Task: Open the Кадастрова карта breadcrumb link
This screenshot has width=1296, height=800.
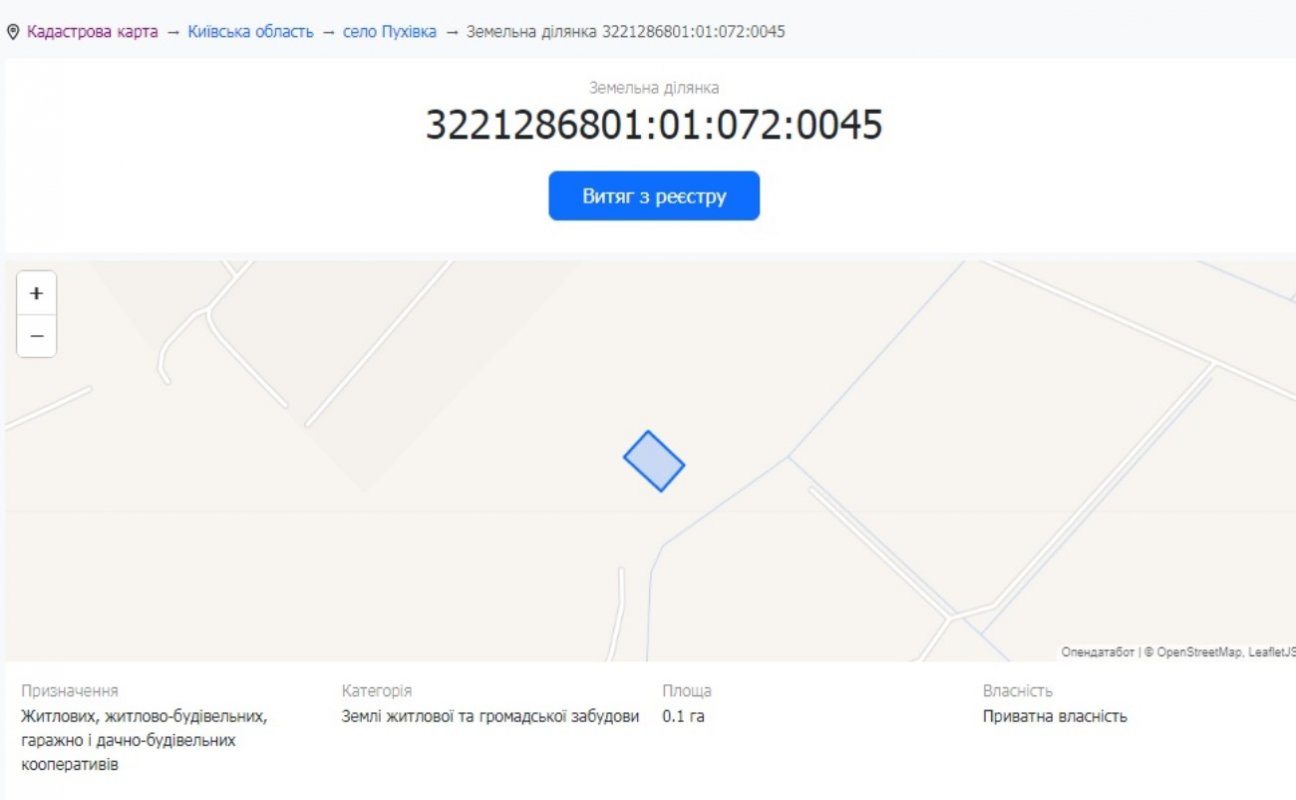Action: click(92, 32)
